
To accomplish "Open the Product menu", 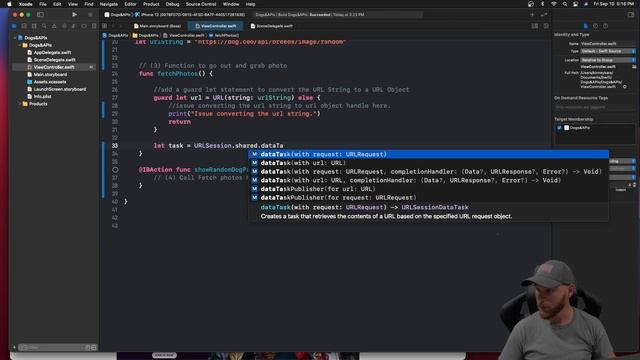I will coord(151,4).
